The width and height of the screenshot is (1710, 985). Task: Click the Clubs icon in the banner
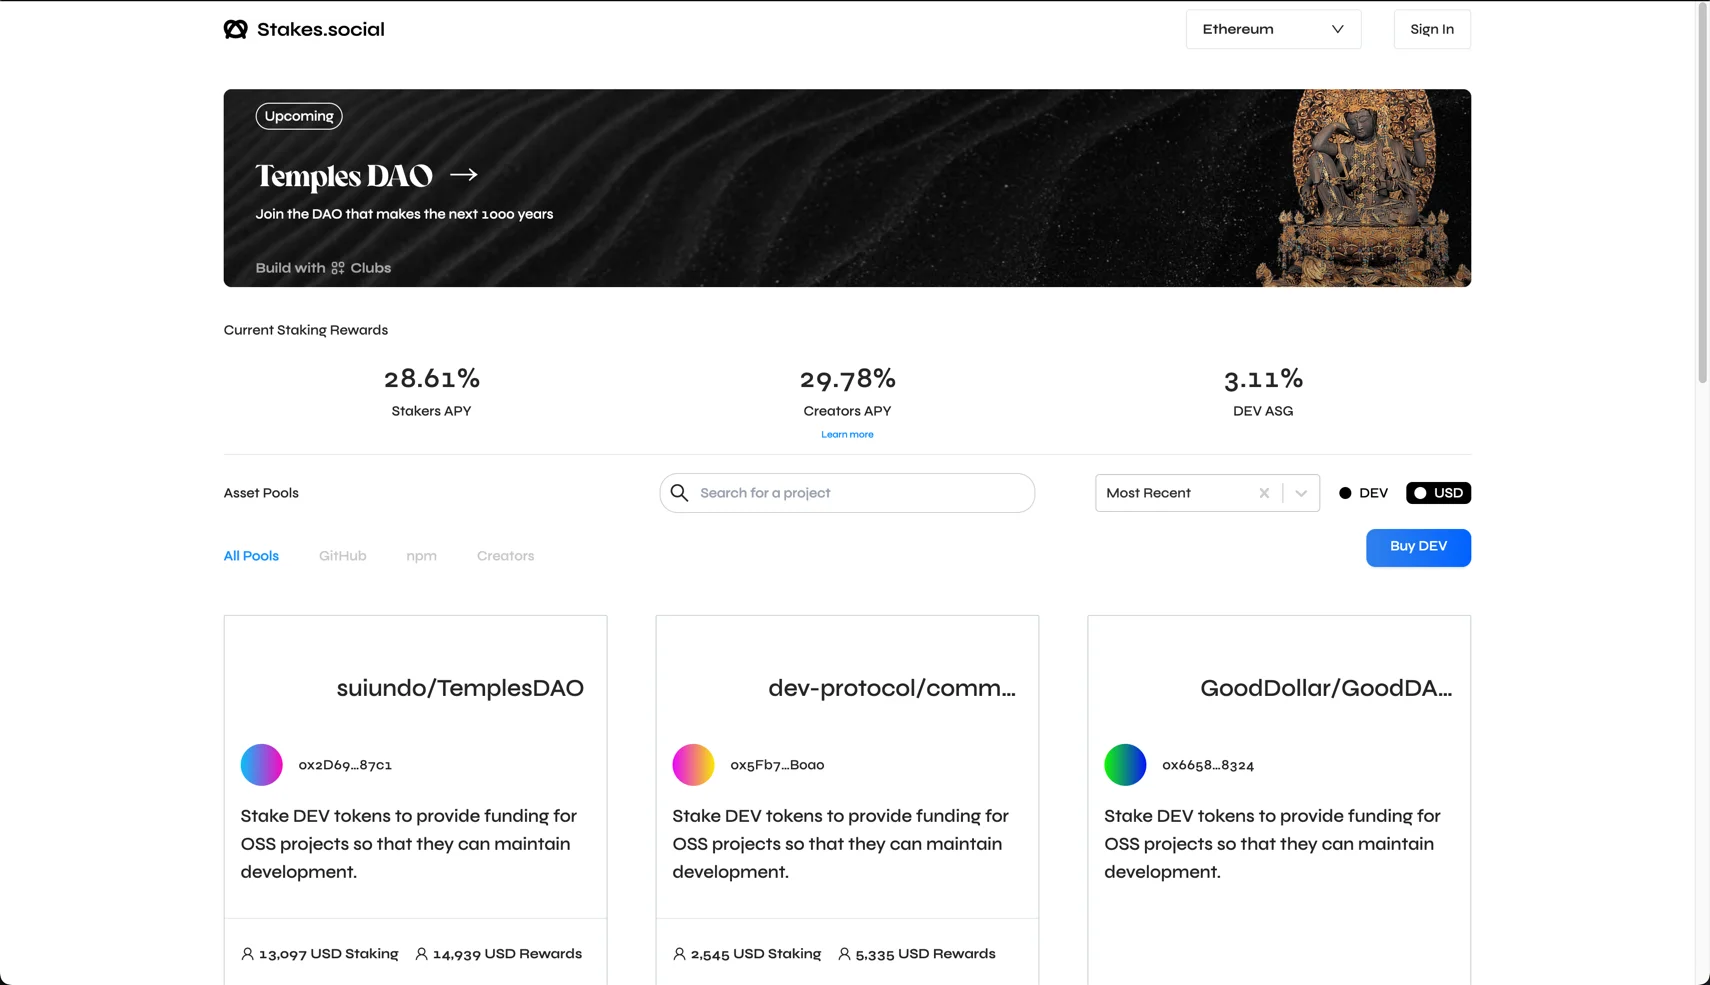pyautogui.click(x=338, y=267)
